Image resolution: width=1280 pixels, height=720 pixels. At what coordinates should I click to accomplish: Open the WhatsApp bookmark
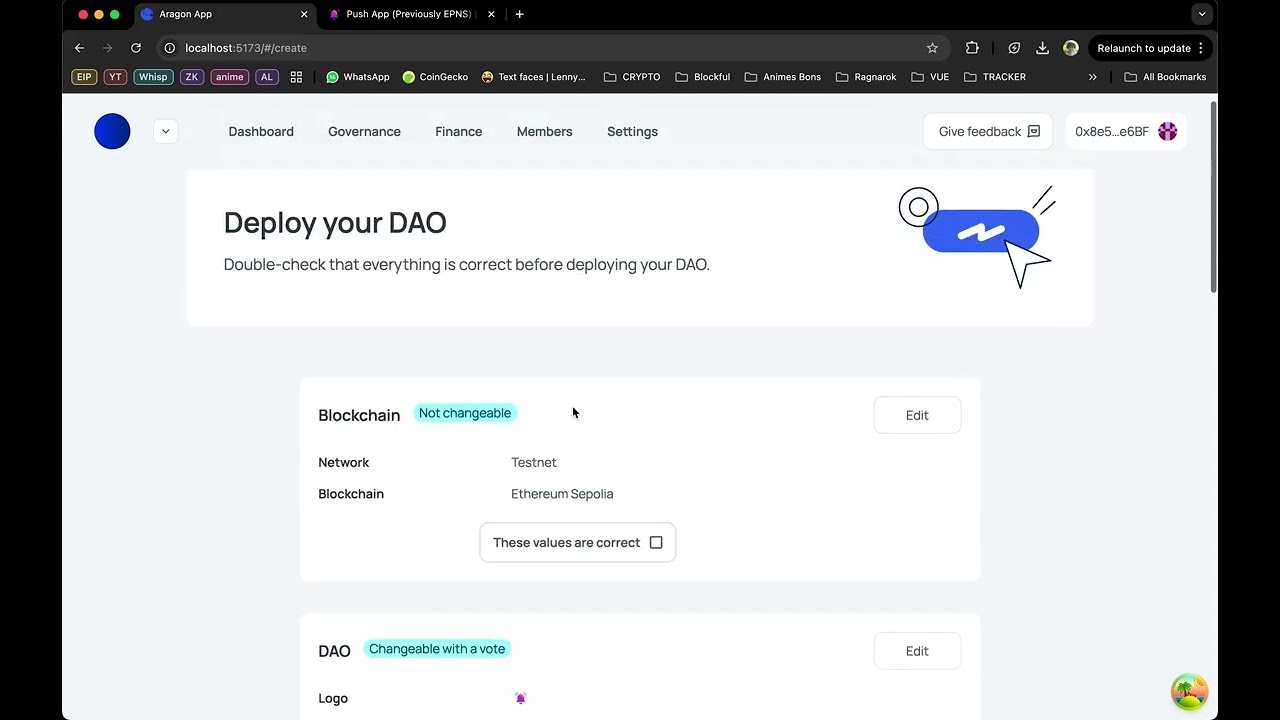pyautogui.click(x=357, y=77)
